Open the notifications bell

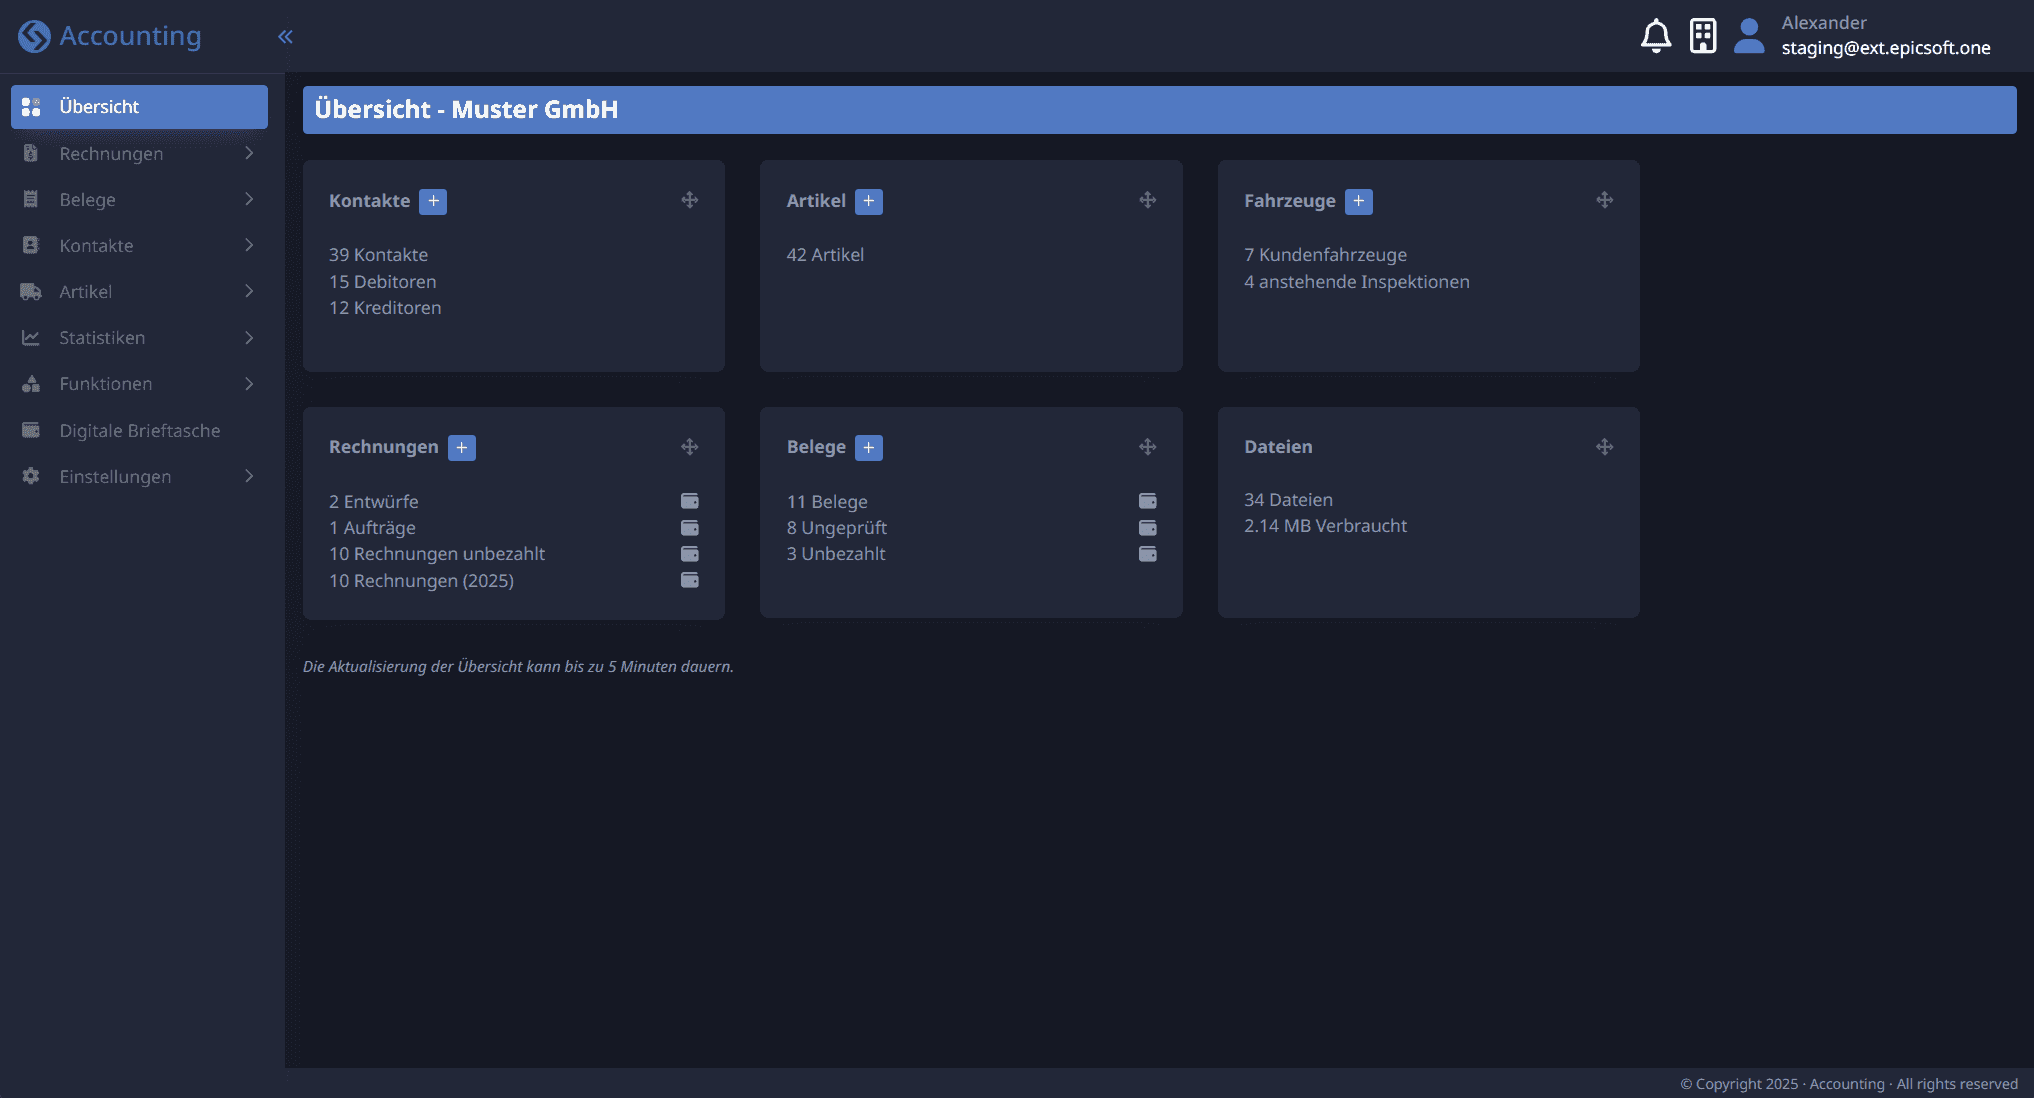1656,36
